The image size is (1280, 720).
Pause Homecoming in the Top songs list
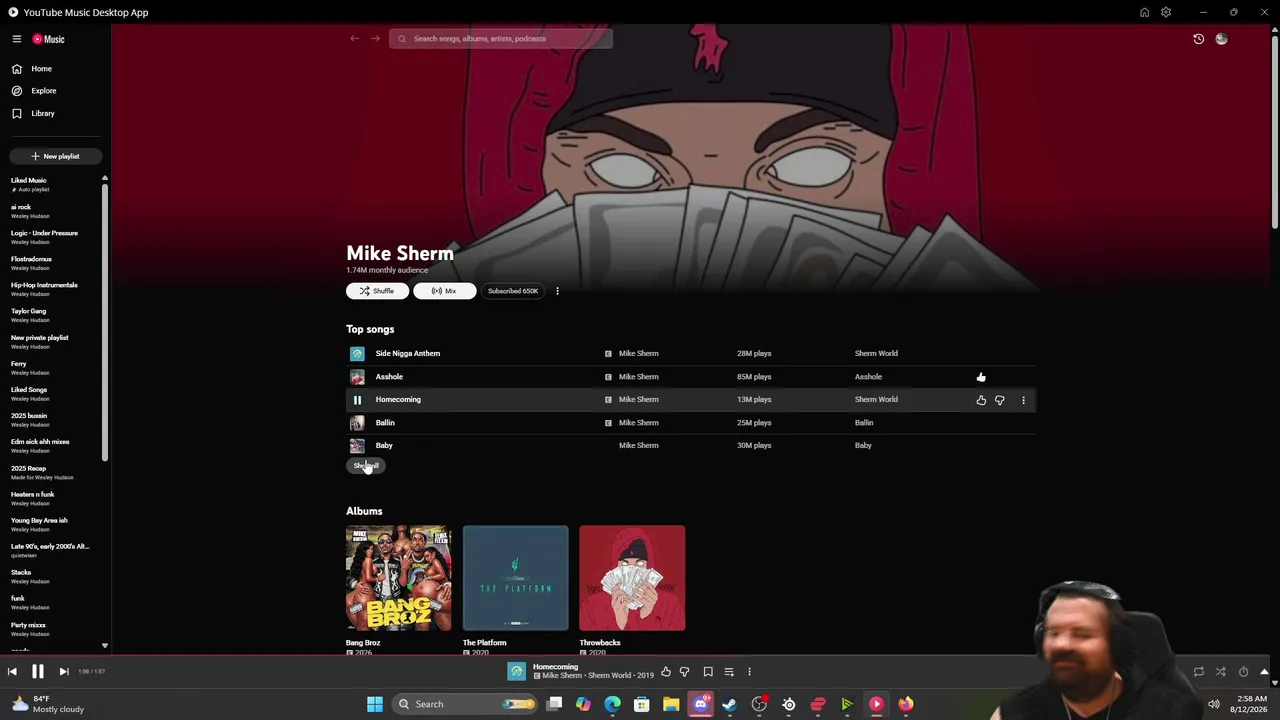pos(357,400)
